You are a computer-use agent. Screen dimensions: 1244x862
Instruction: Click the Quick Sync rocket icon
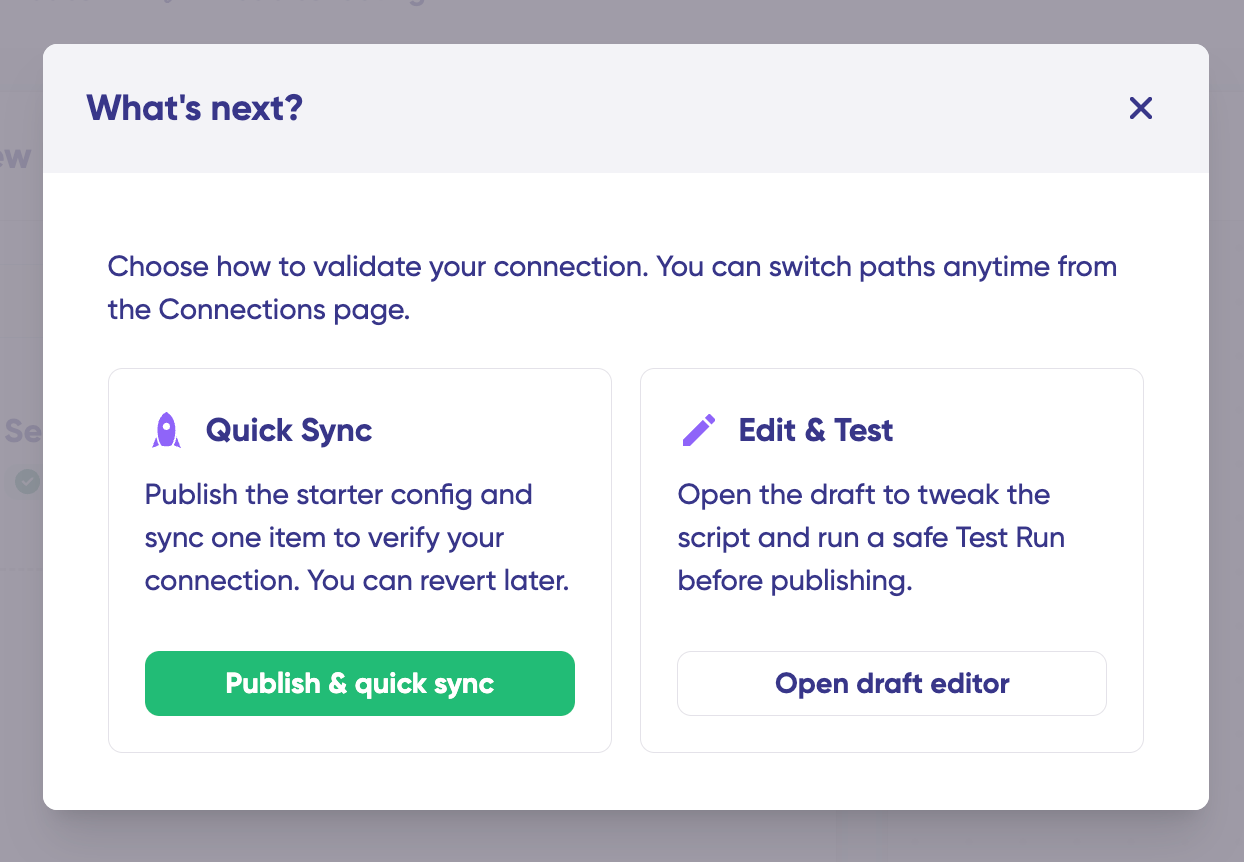[x=166, y=430]
